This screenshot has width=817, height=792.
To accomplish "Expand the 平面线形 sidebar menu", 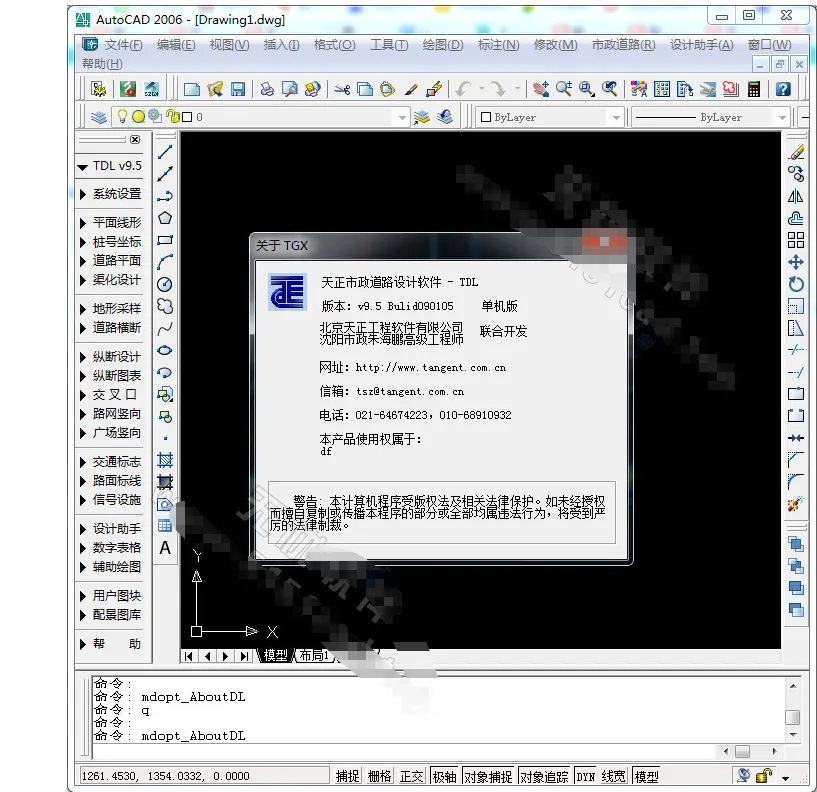I will pyautogui.click(x=110, y=222).
